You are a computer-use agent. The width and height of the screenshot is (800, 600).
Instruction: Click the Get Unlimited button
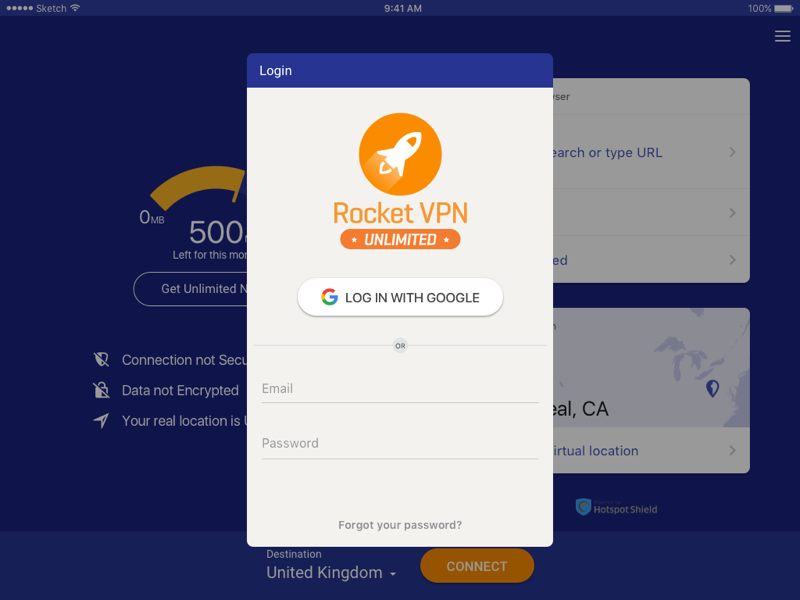pos(190,289)
